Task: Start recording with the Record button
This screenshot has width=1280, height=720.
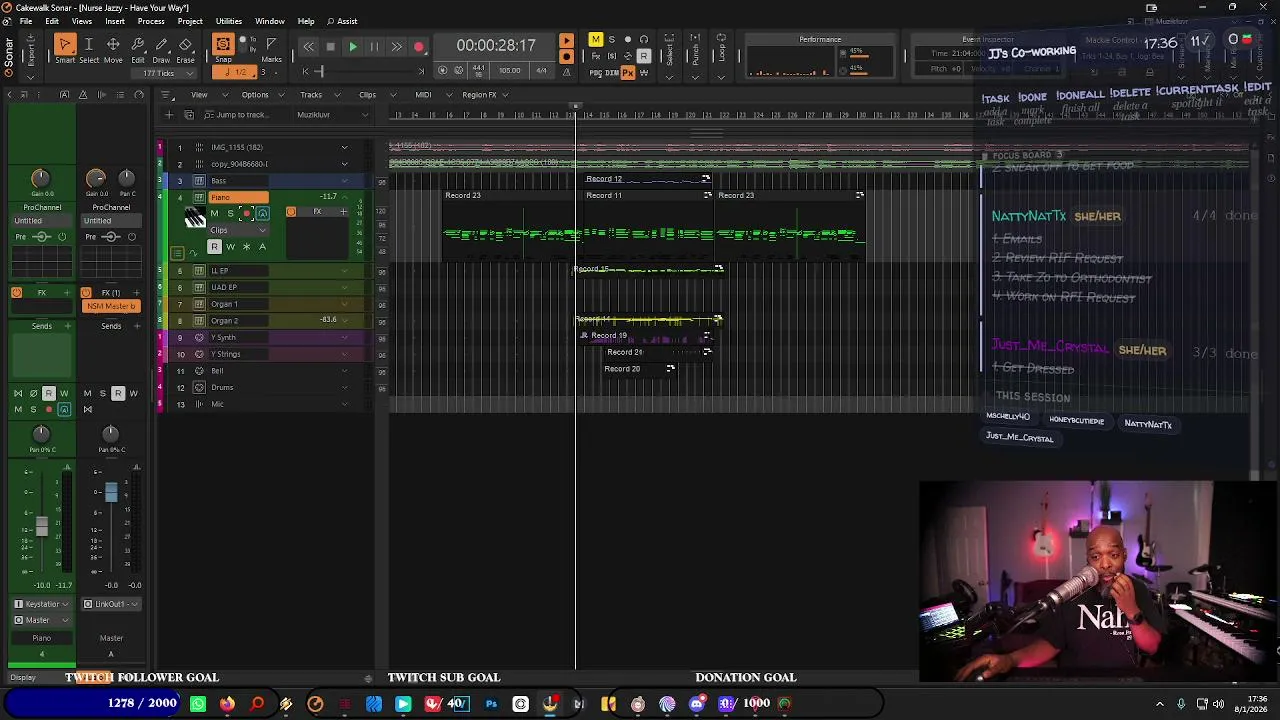Action: (x=419, y=47)
